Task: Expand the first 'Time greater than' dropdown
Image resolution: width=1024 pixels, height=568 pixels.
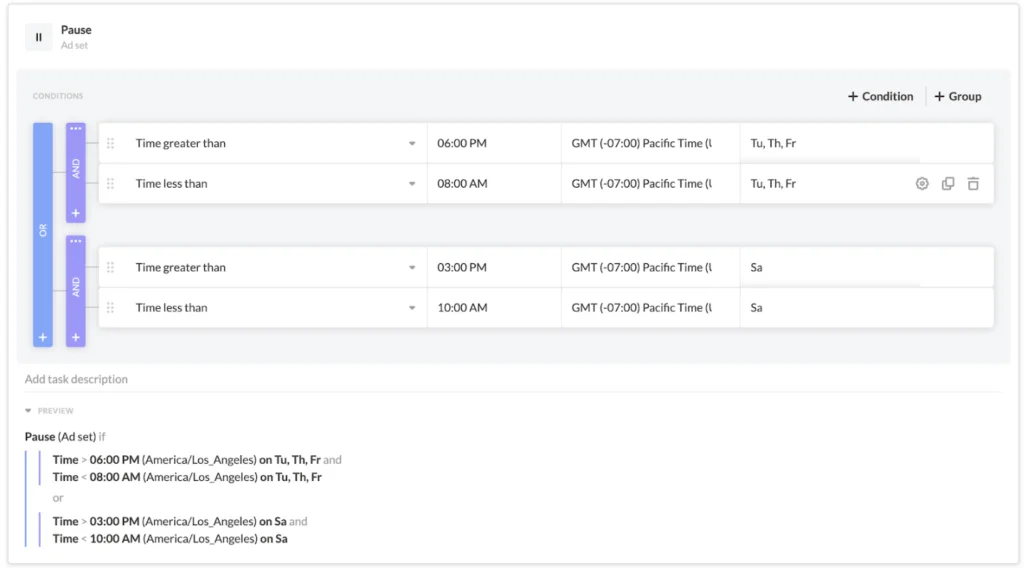Action: pyautogui.click(x=411, y=144)
